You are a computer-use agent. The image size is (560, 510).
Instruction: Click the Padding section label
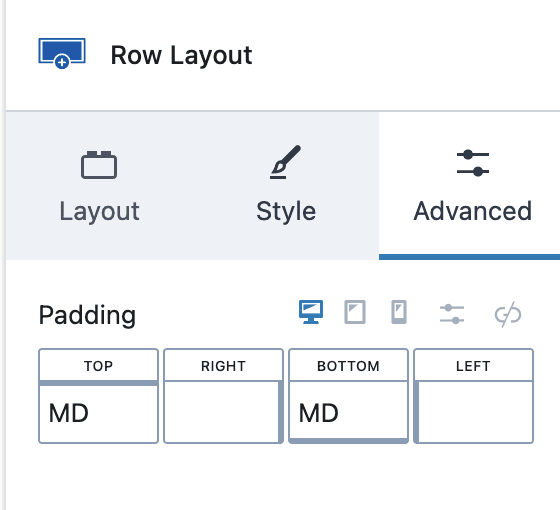coord(87,315)
